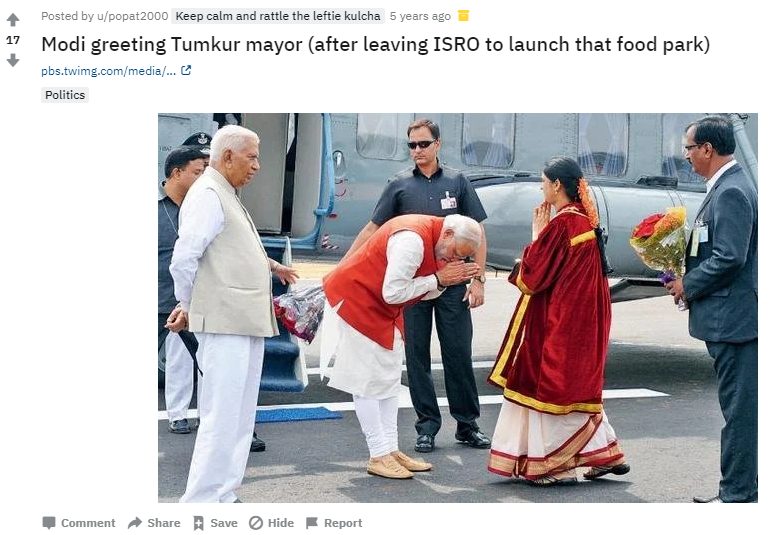This screenshot has height=535, width=773.
Task: Open the u/popat2000 user profile
Action: (132, 16)
